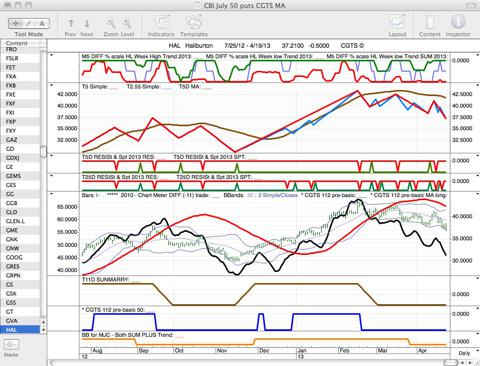The image size is (480, 366).
Task: Select the line drawing tool mode
Action: 29,23
